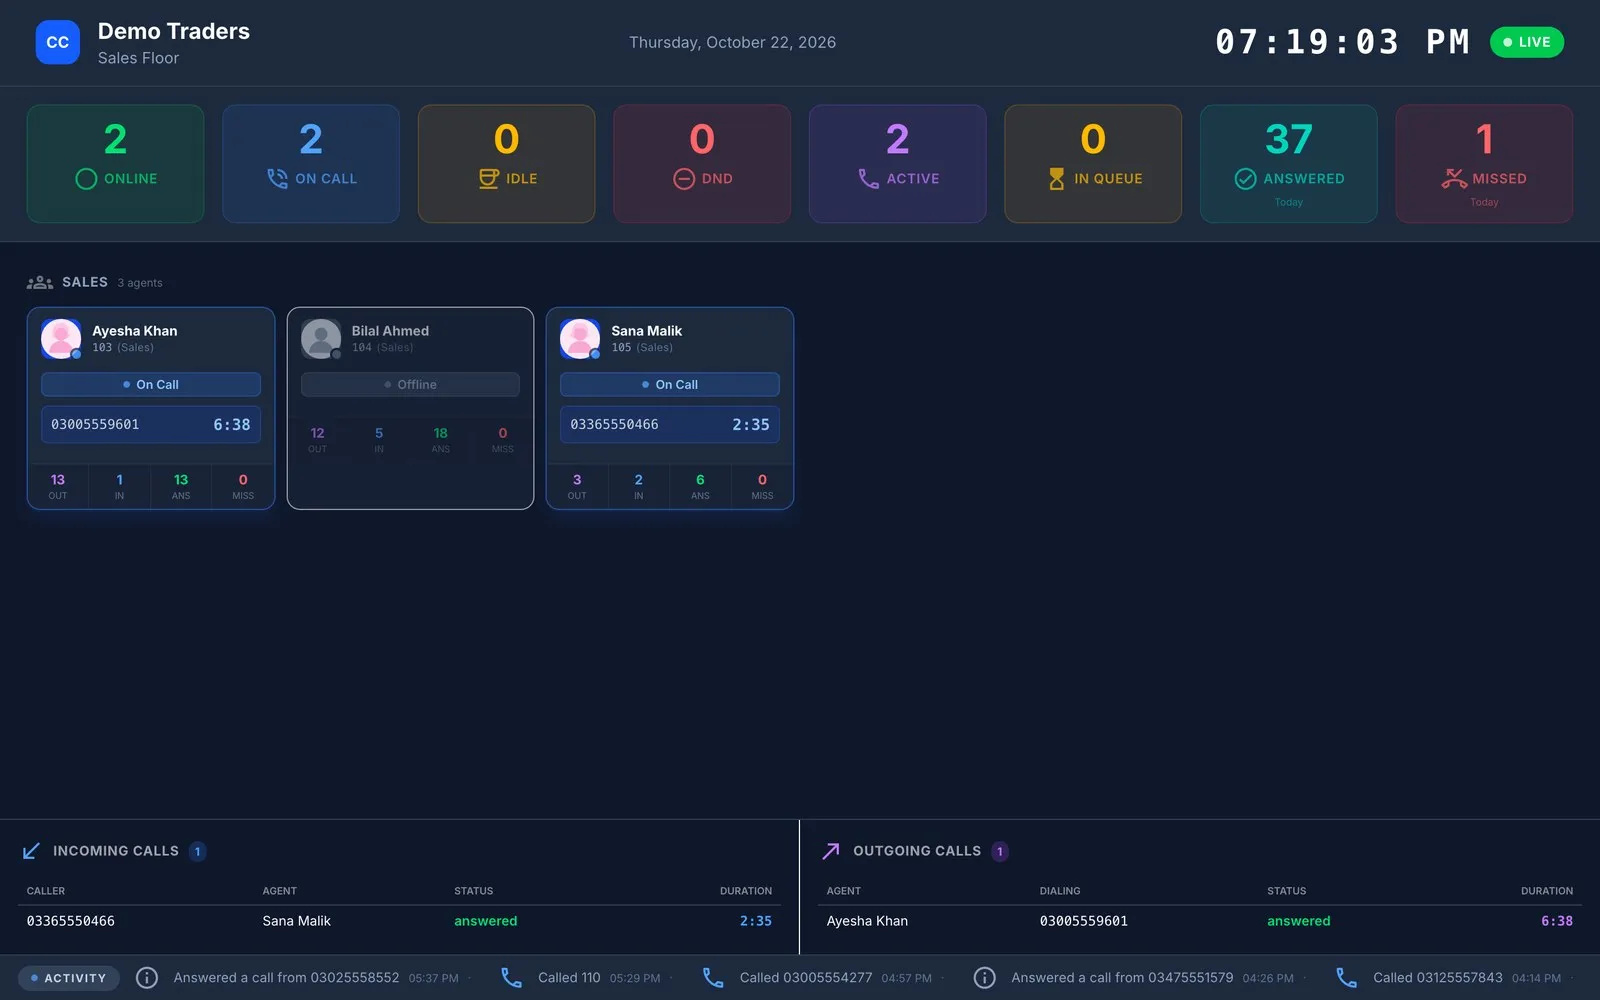Viewport: 1600px width, 1000px height.
Task: Click the green LIVE badge
Action: 1527,42
